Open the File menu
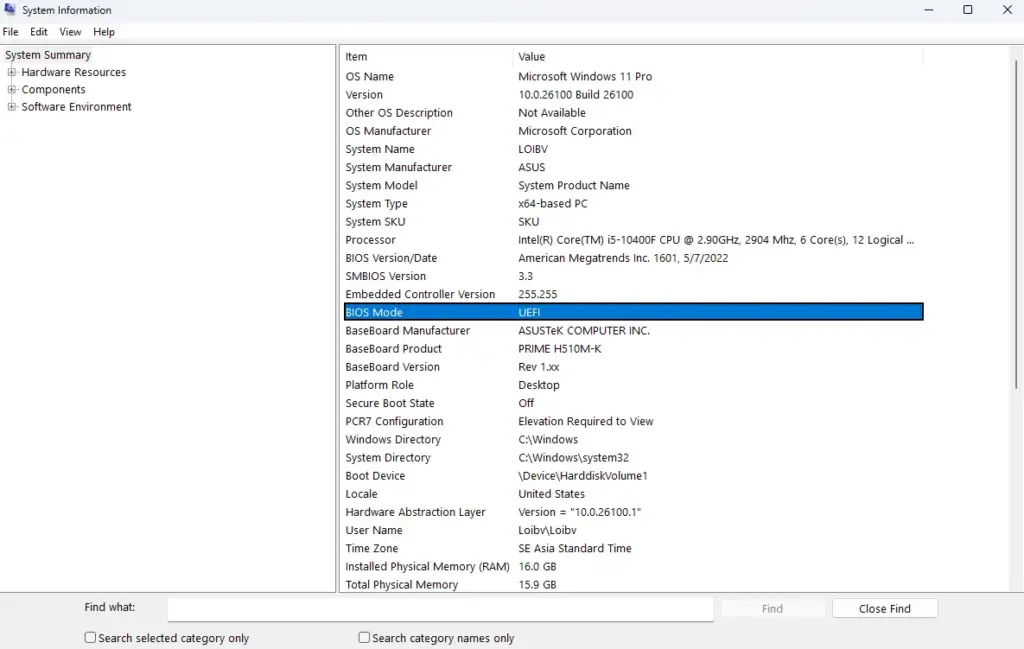 pos(10,31)
